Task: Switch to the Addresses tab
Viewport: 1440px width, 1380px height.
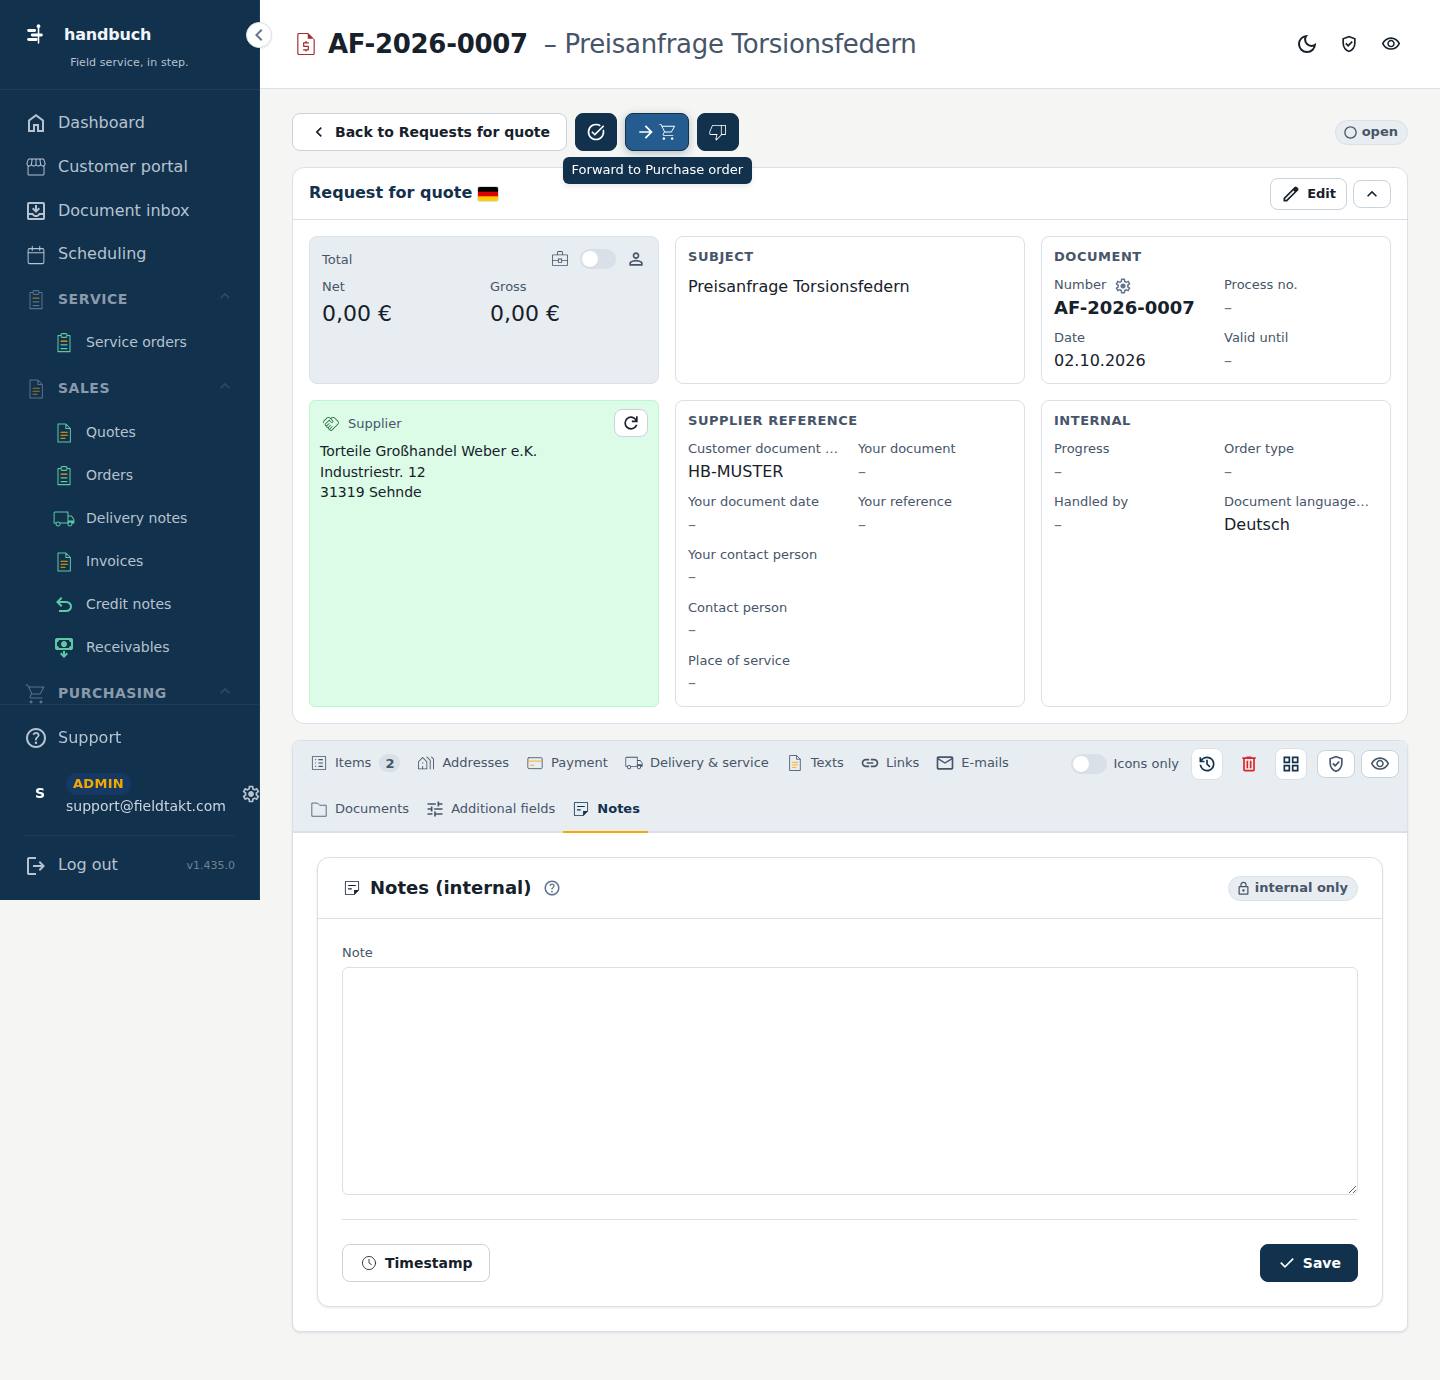Action: click(463, 763)
